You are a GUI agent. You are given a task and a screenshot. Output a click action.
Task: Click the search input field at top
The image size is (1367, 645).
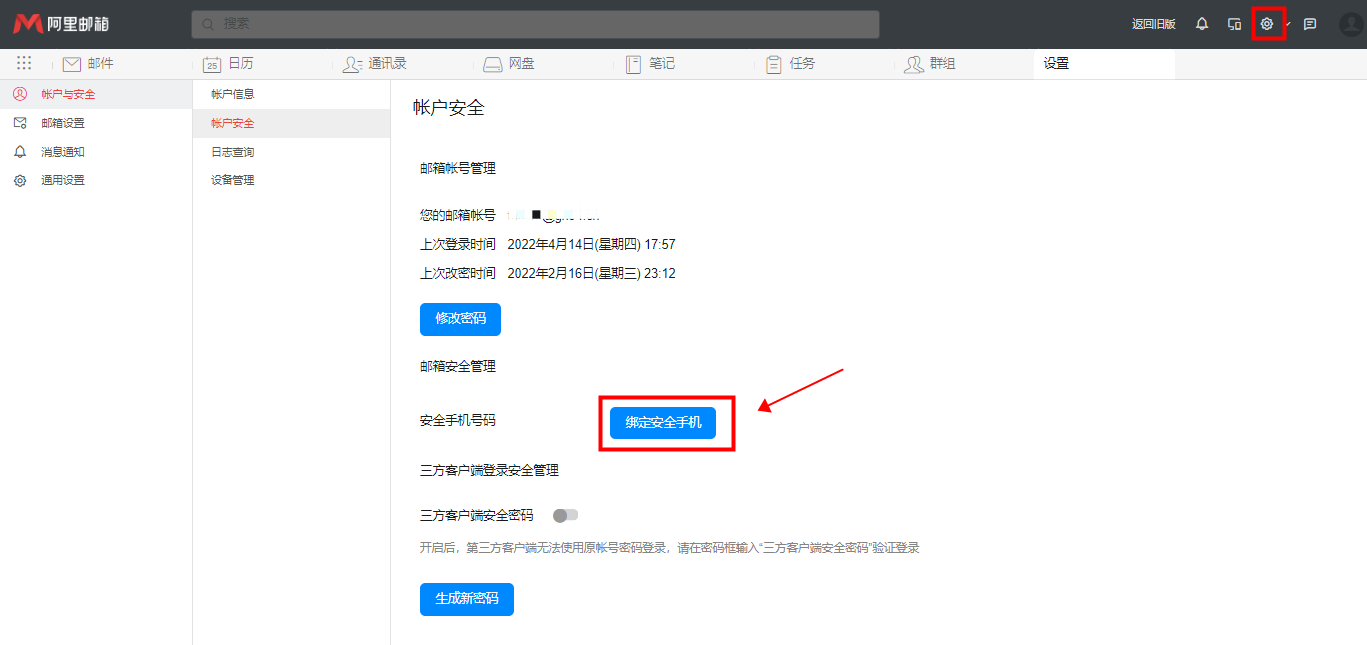[x=535, y=24]
